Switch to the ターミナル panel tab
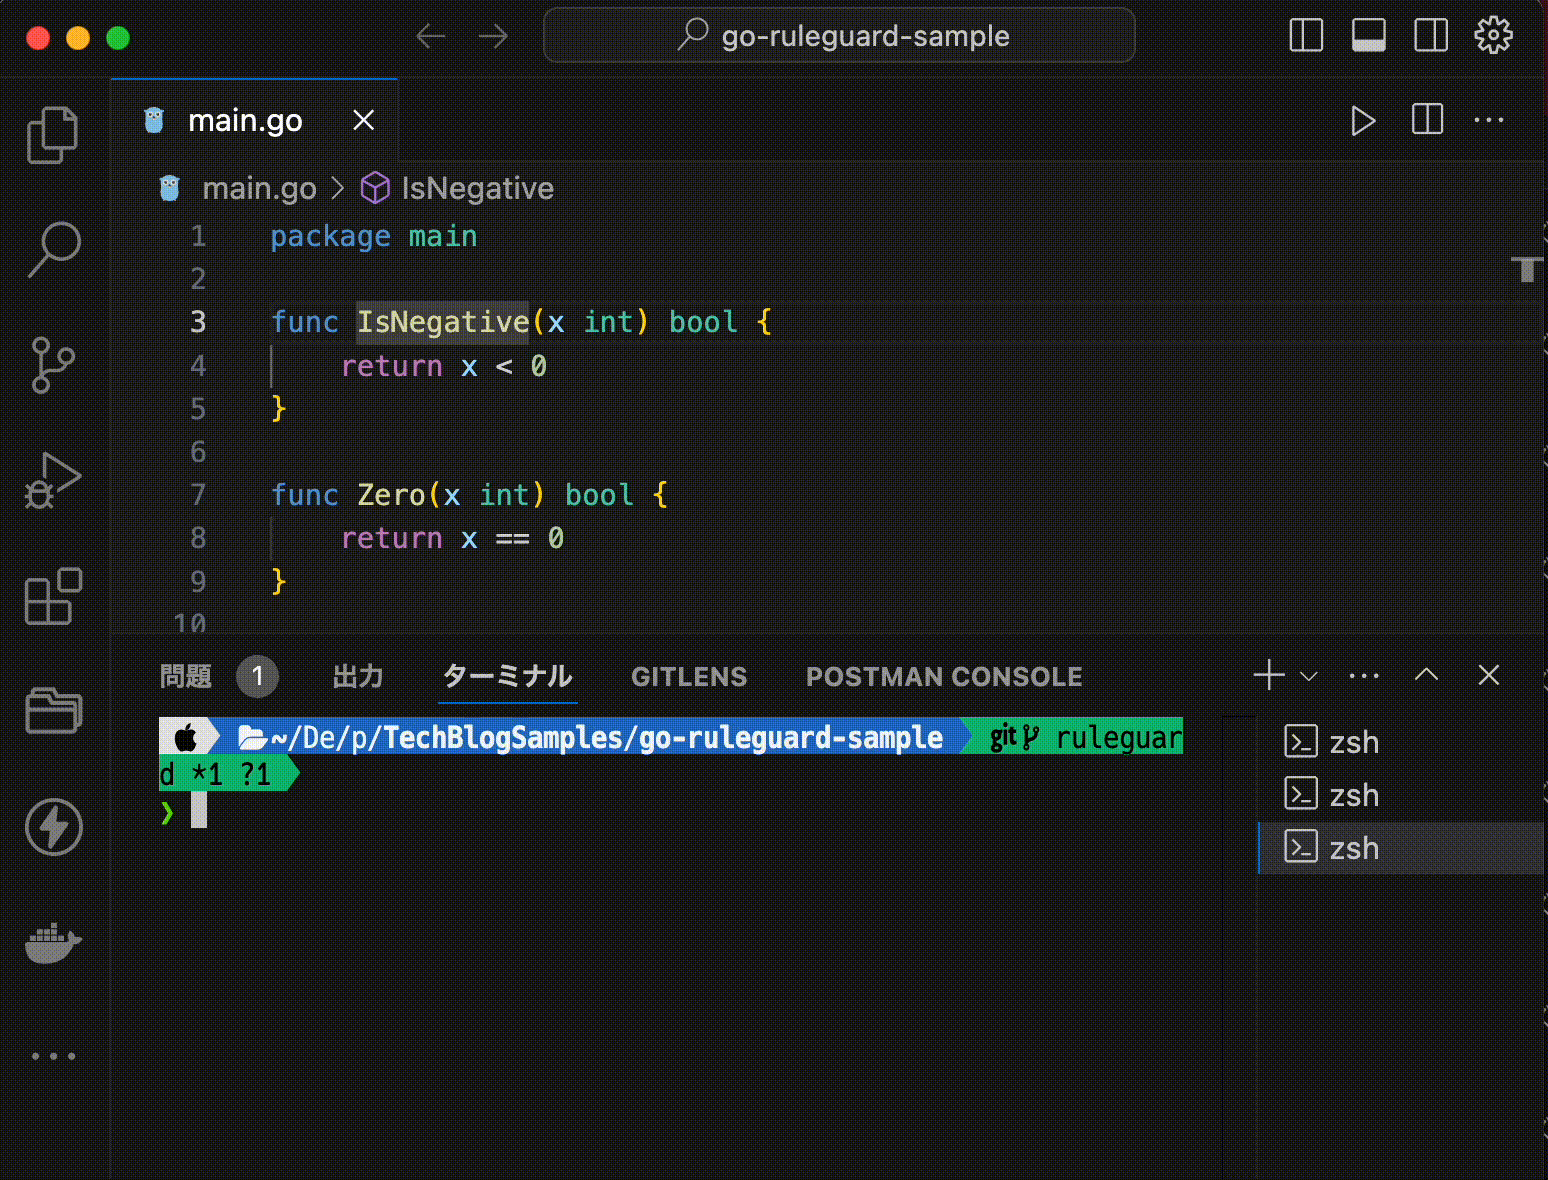 click(508, 677)
